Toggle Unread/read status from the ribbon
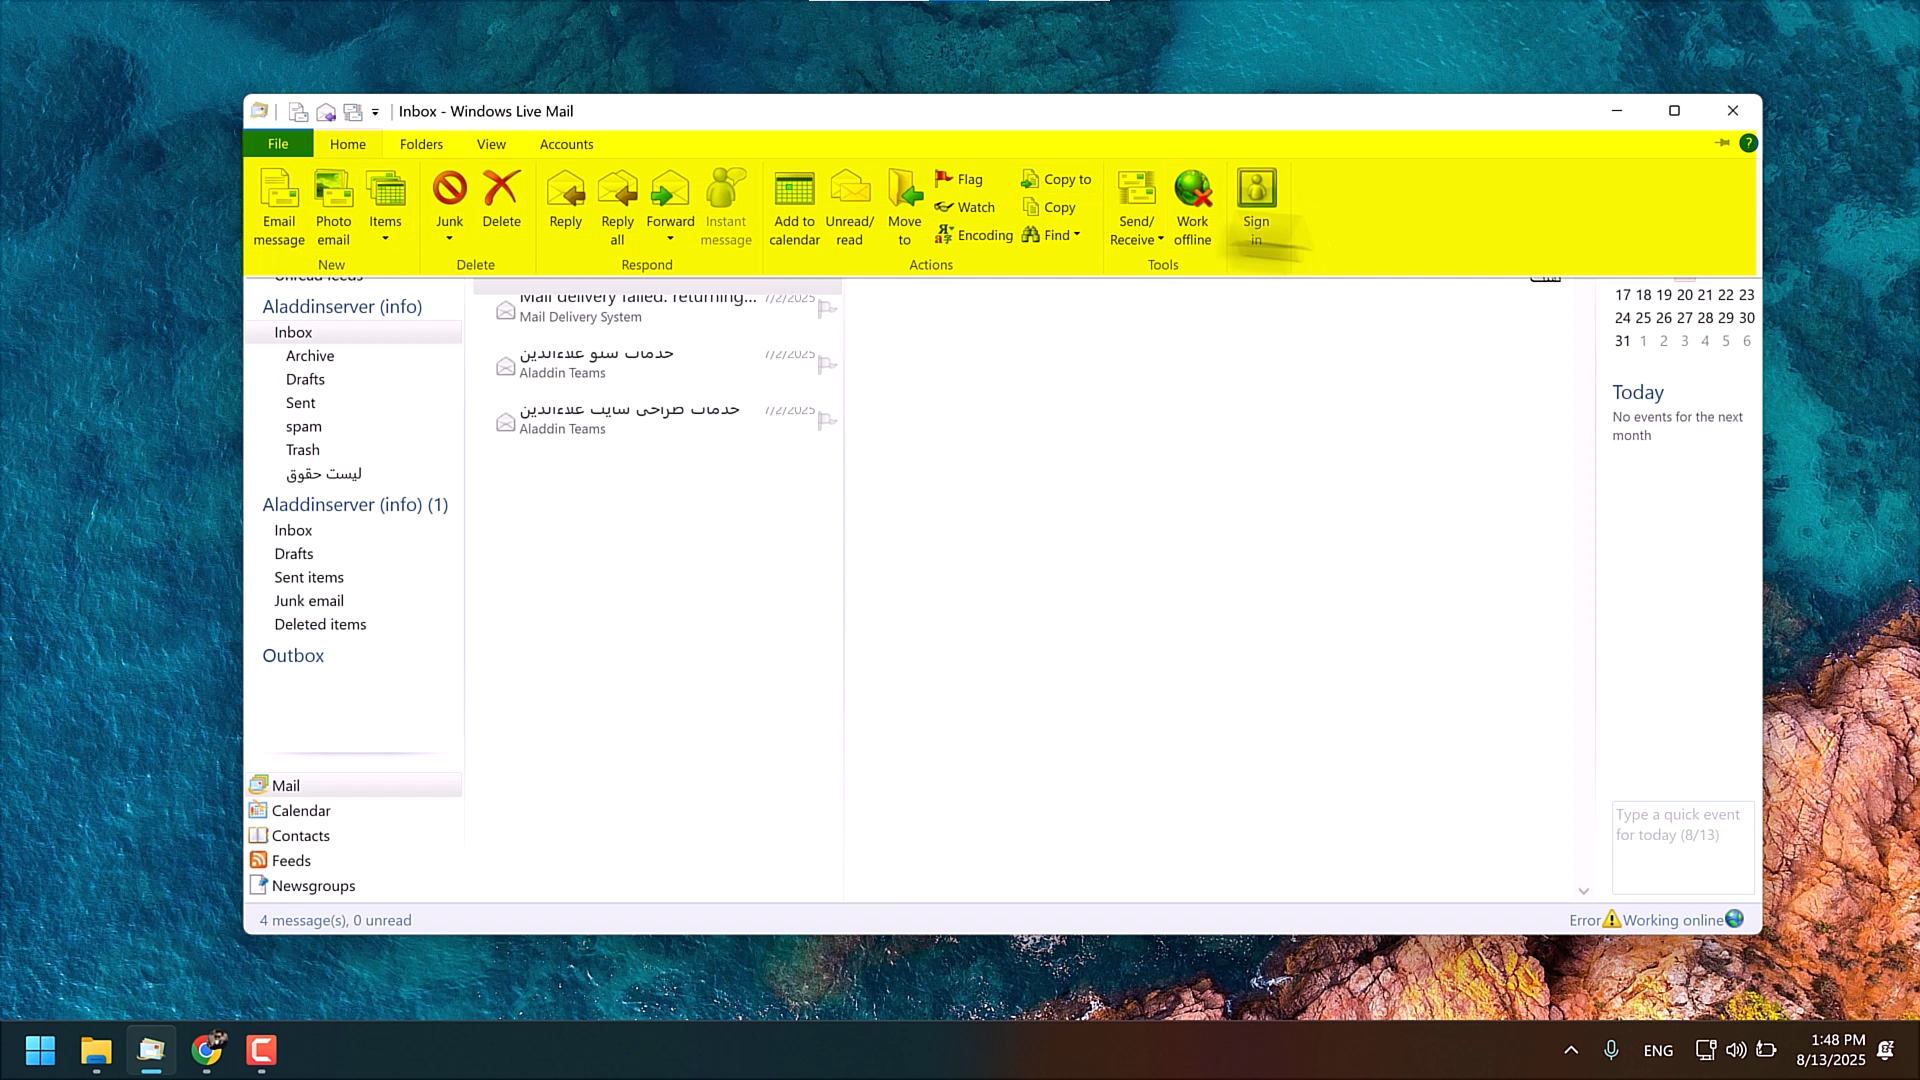Viewport: 1920px width, 1080px height. click(849, 208)
